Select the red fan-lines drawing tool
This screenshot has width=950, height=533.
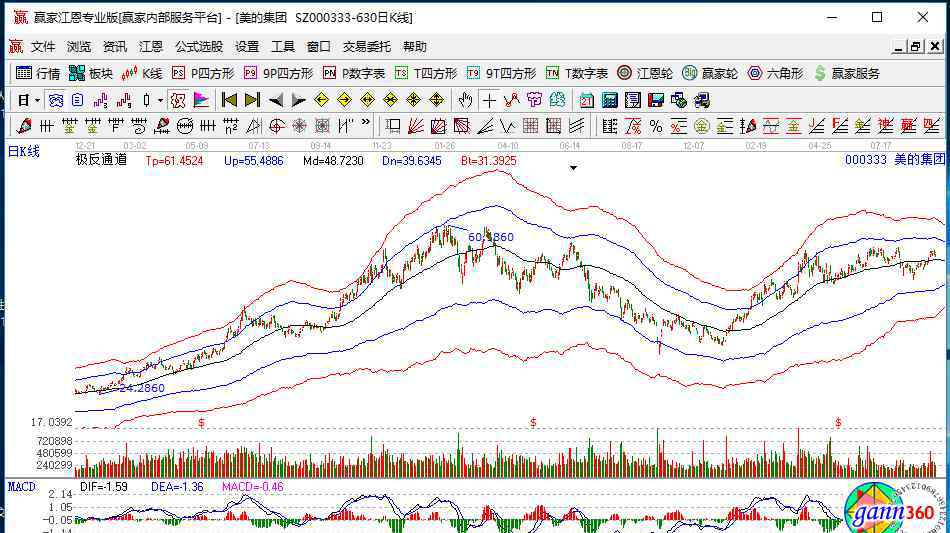pos(416,126)
